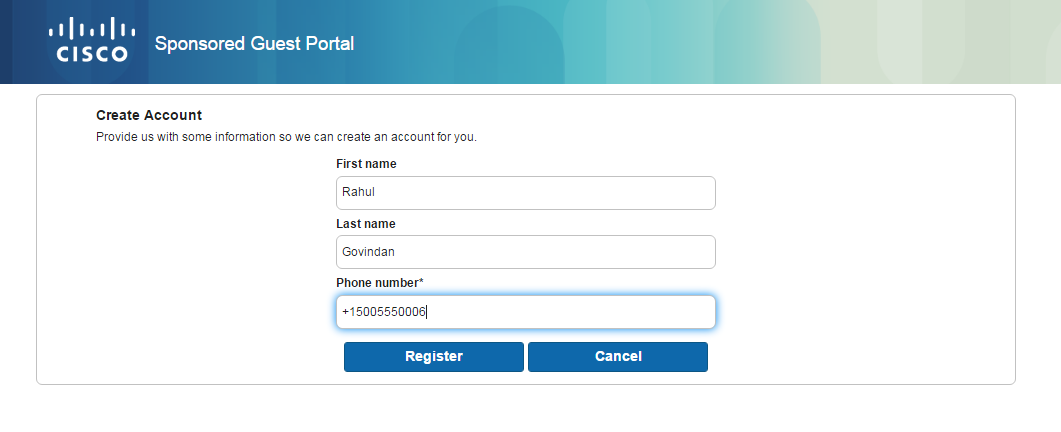Click the +15005550006 phone number text

(x=384, y=312)
